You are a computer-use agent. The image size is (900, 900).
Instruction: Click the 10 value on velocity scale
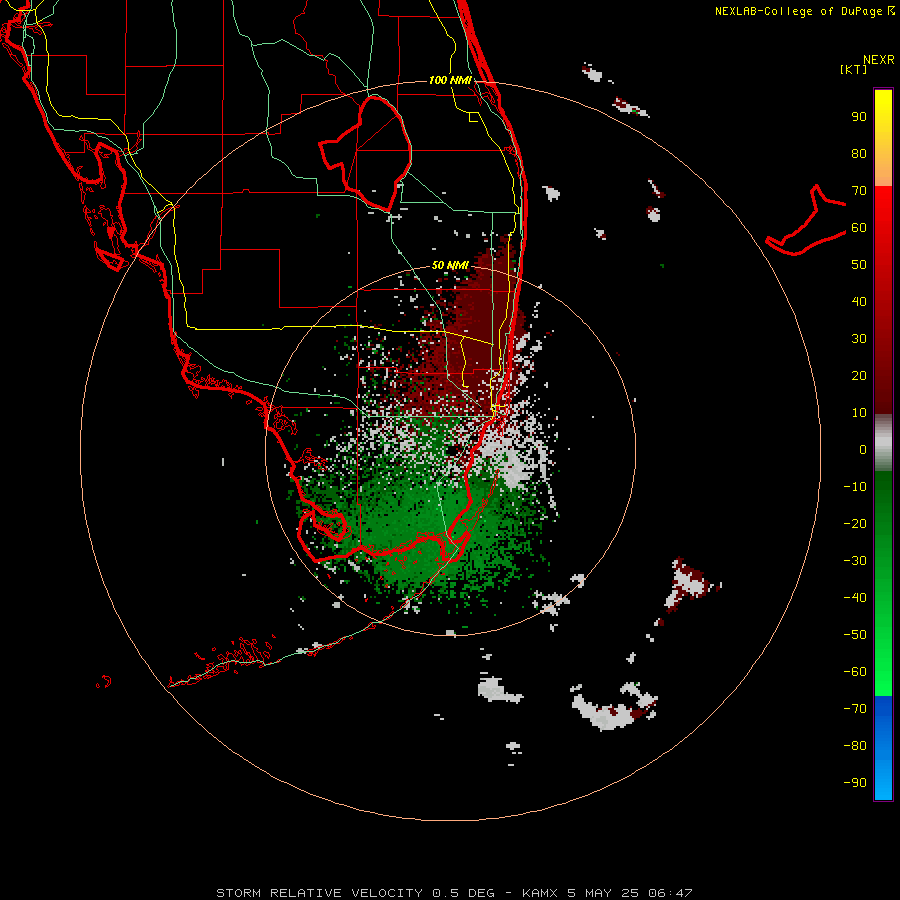point(859,413)
